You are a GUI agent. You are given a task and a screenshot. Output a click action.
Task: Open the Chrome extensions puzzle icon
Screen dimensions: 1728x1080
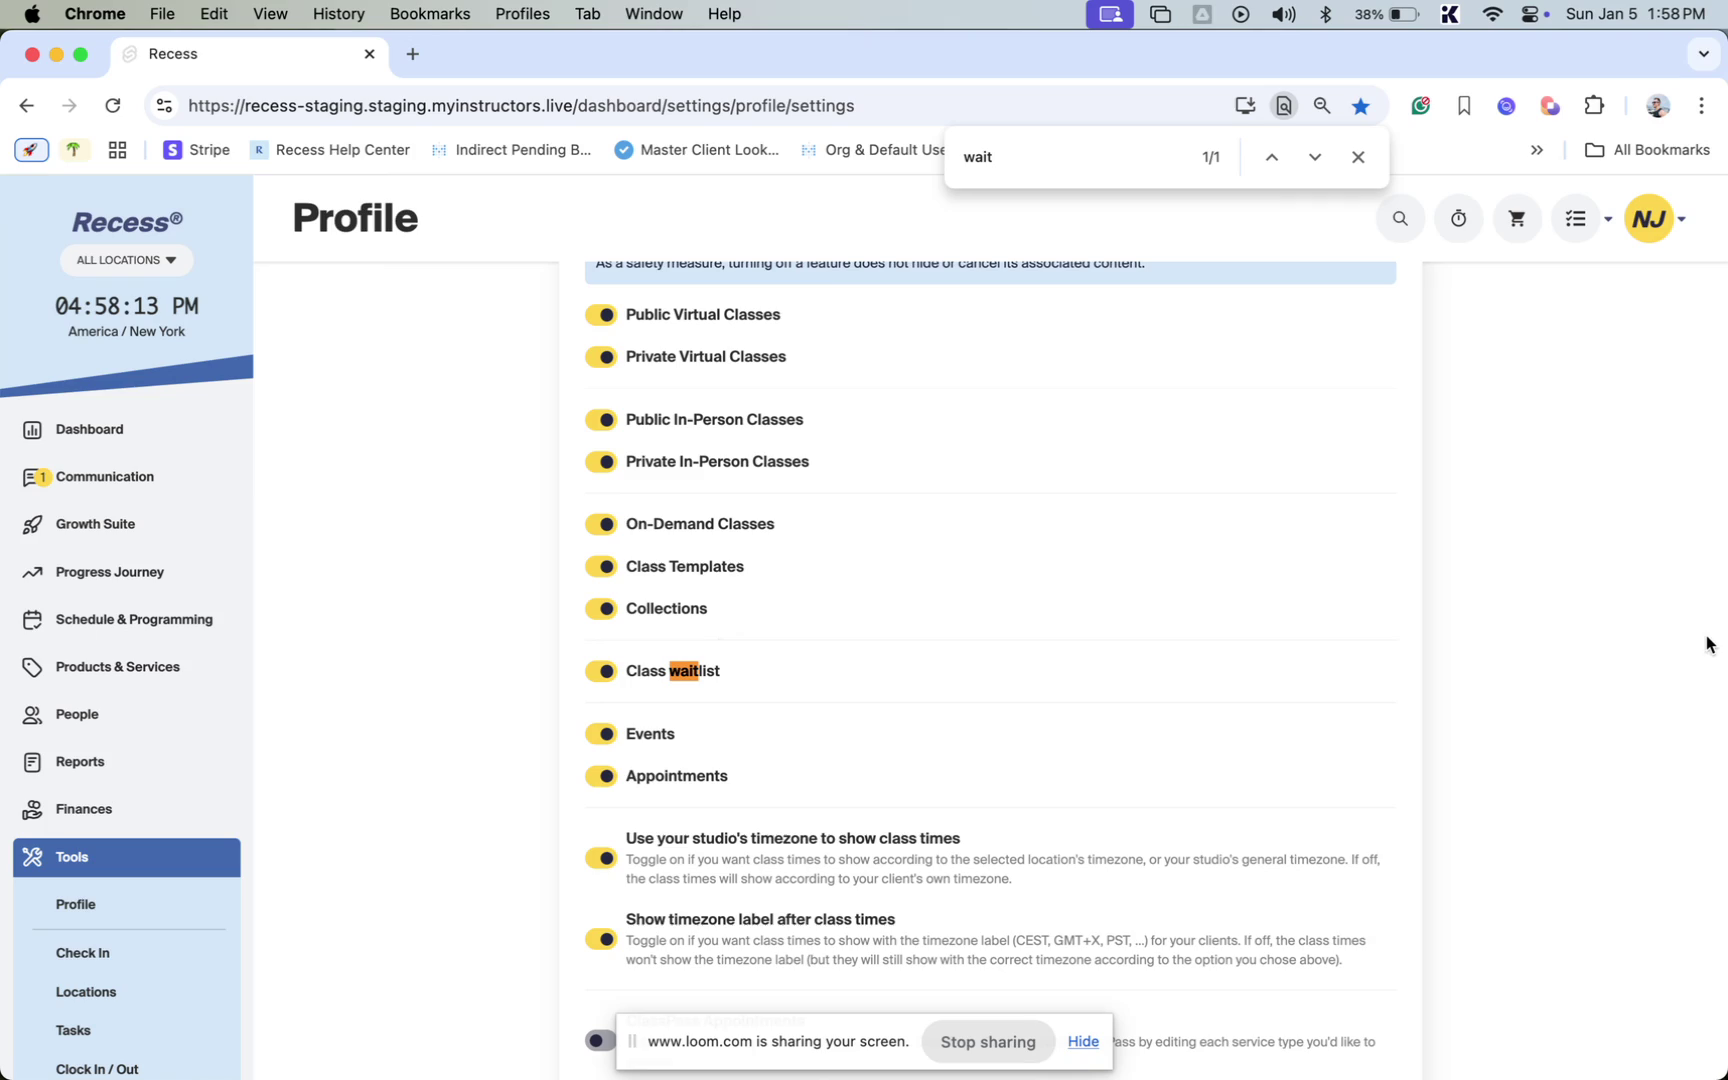point(1594,106)
